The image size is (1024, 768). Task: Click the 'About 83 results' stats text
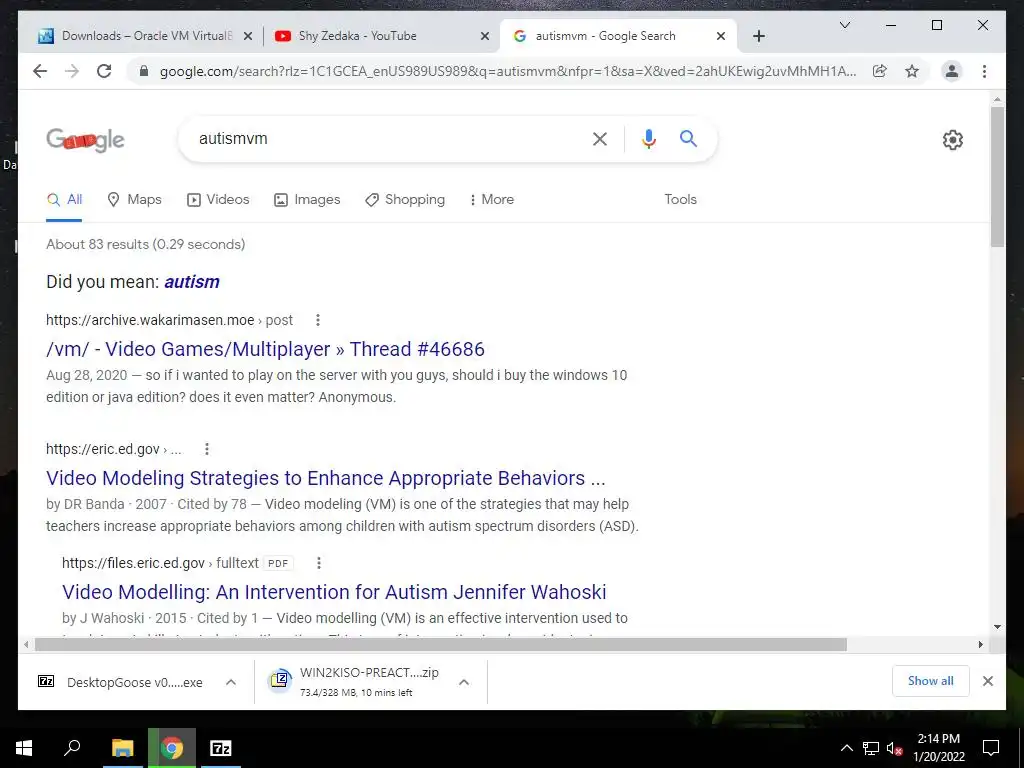tap(146, 244)
